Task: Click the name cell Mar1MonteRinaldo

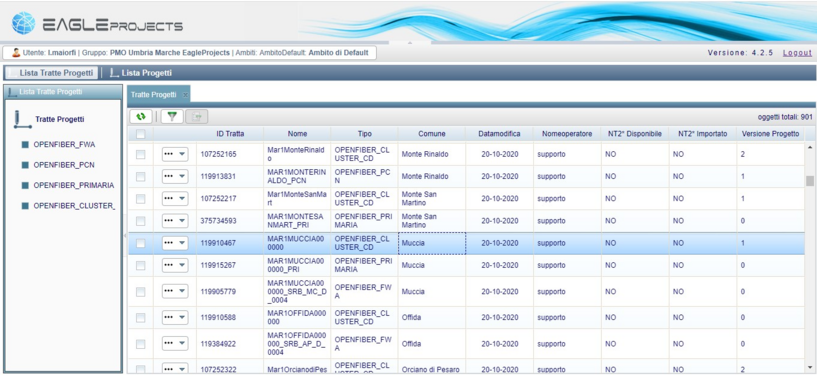Action: [297, 155]
